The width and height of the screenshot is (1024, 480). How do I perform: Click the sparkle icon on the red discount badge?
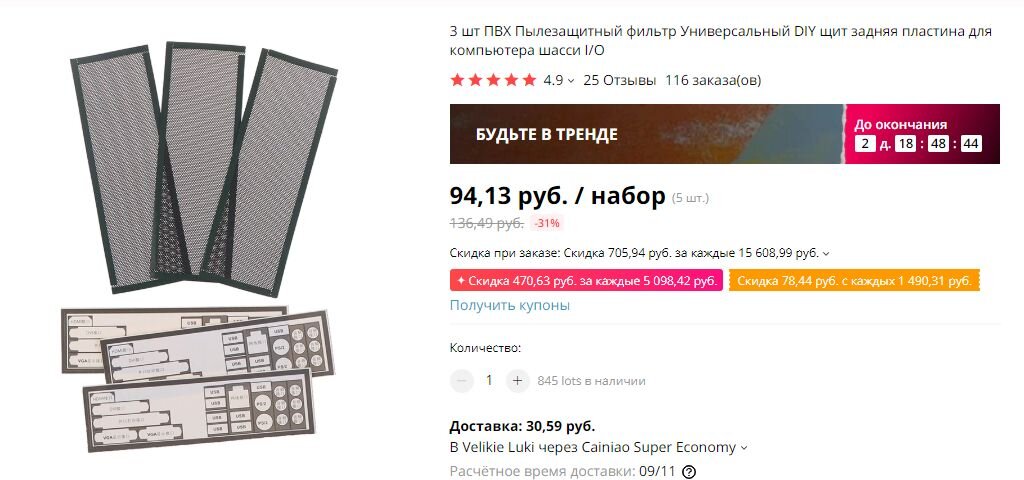[461, 281]
